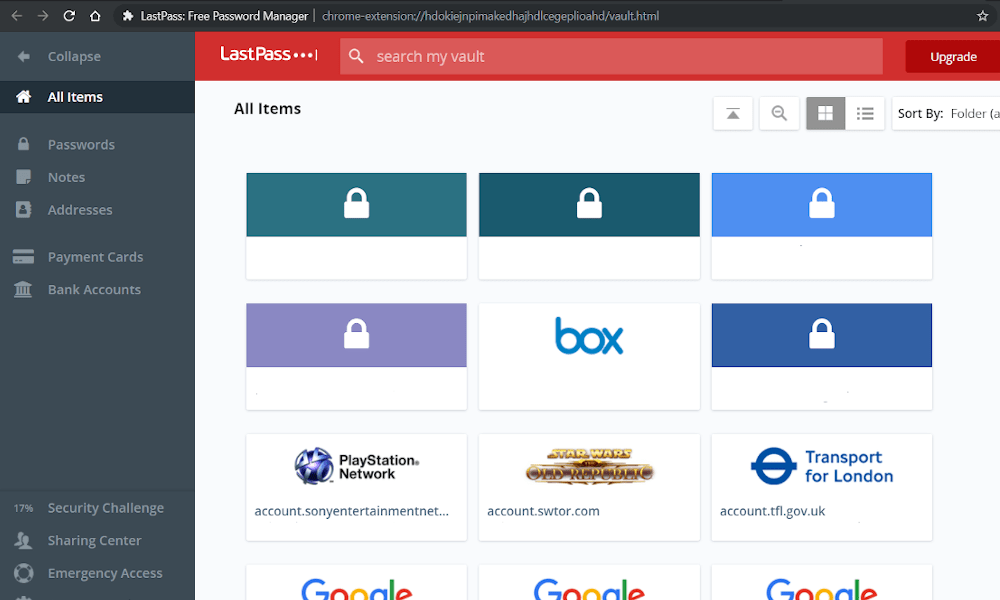Go forward in browser history
The height and width of the screenshot is (600, 1000).
pos(43,16)
